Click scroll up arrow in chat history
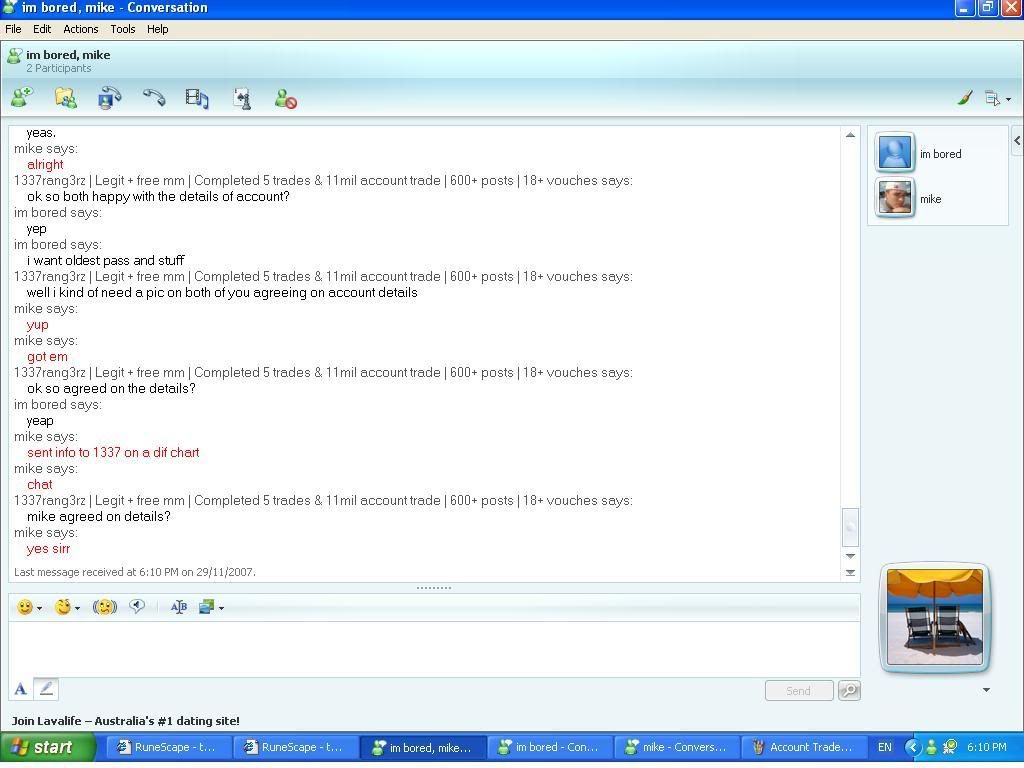The image size is (1024, 768). (x=850, y=135)
